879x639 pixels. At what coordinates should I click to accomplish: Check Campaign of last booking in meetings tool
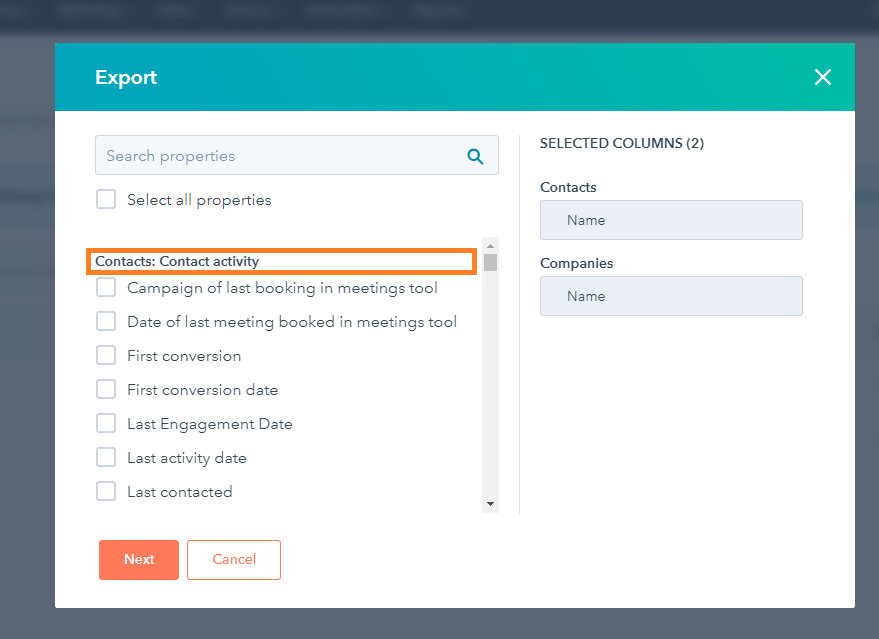pos(106,287)
